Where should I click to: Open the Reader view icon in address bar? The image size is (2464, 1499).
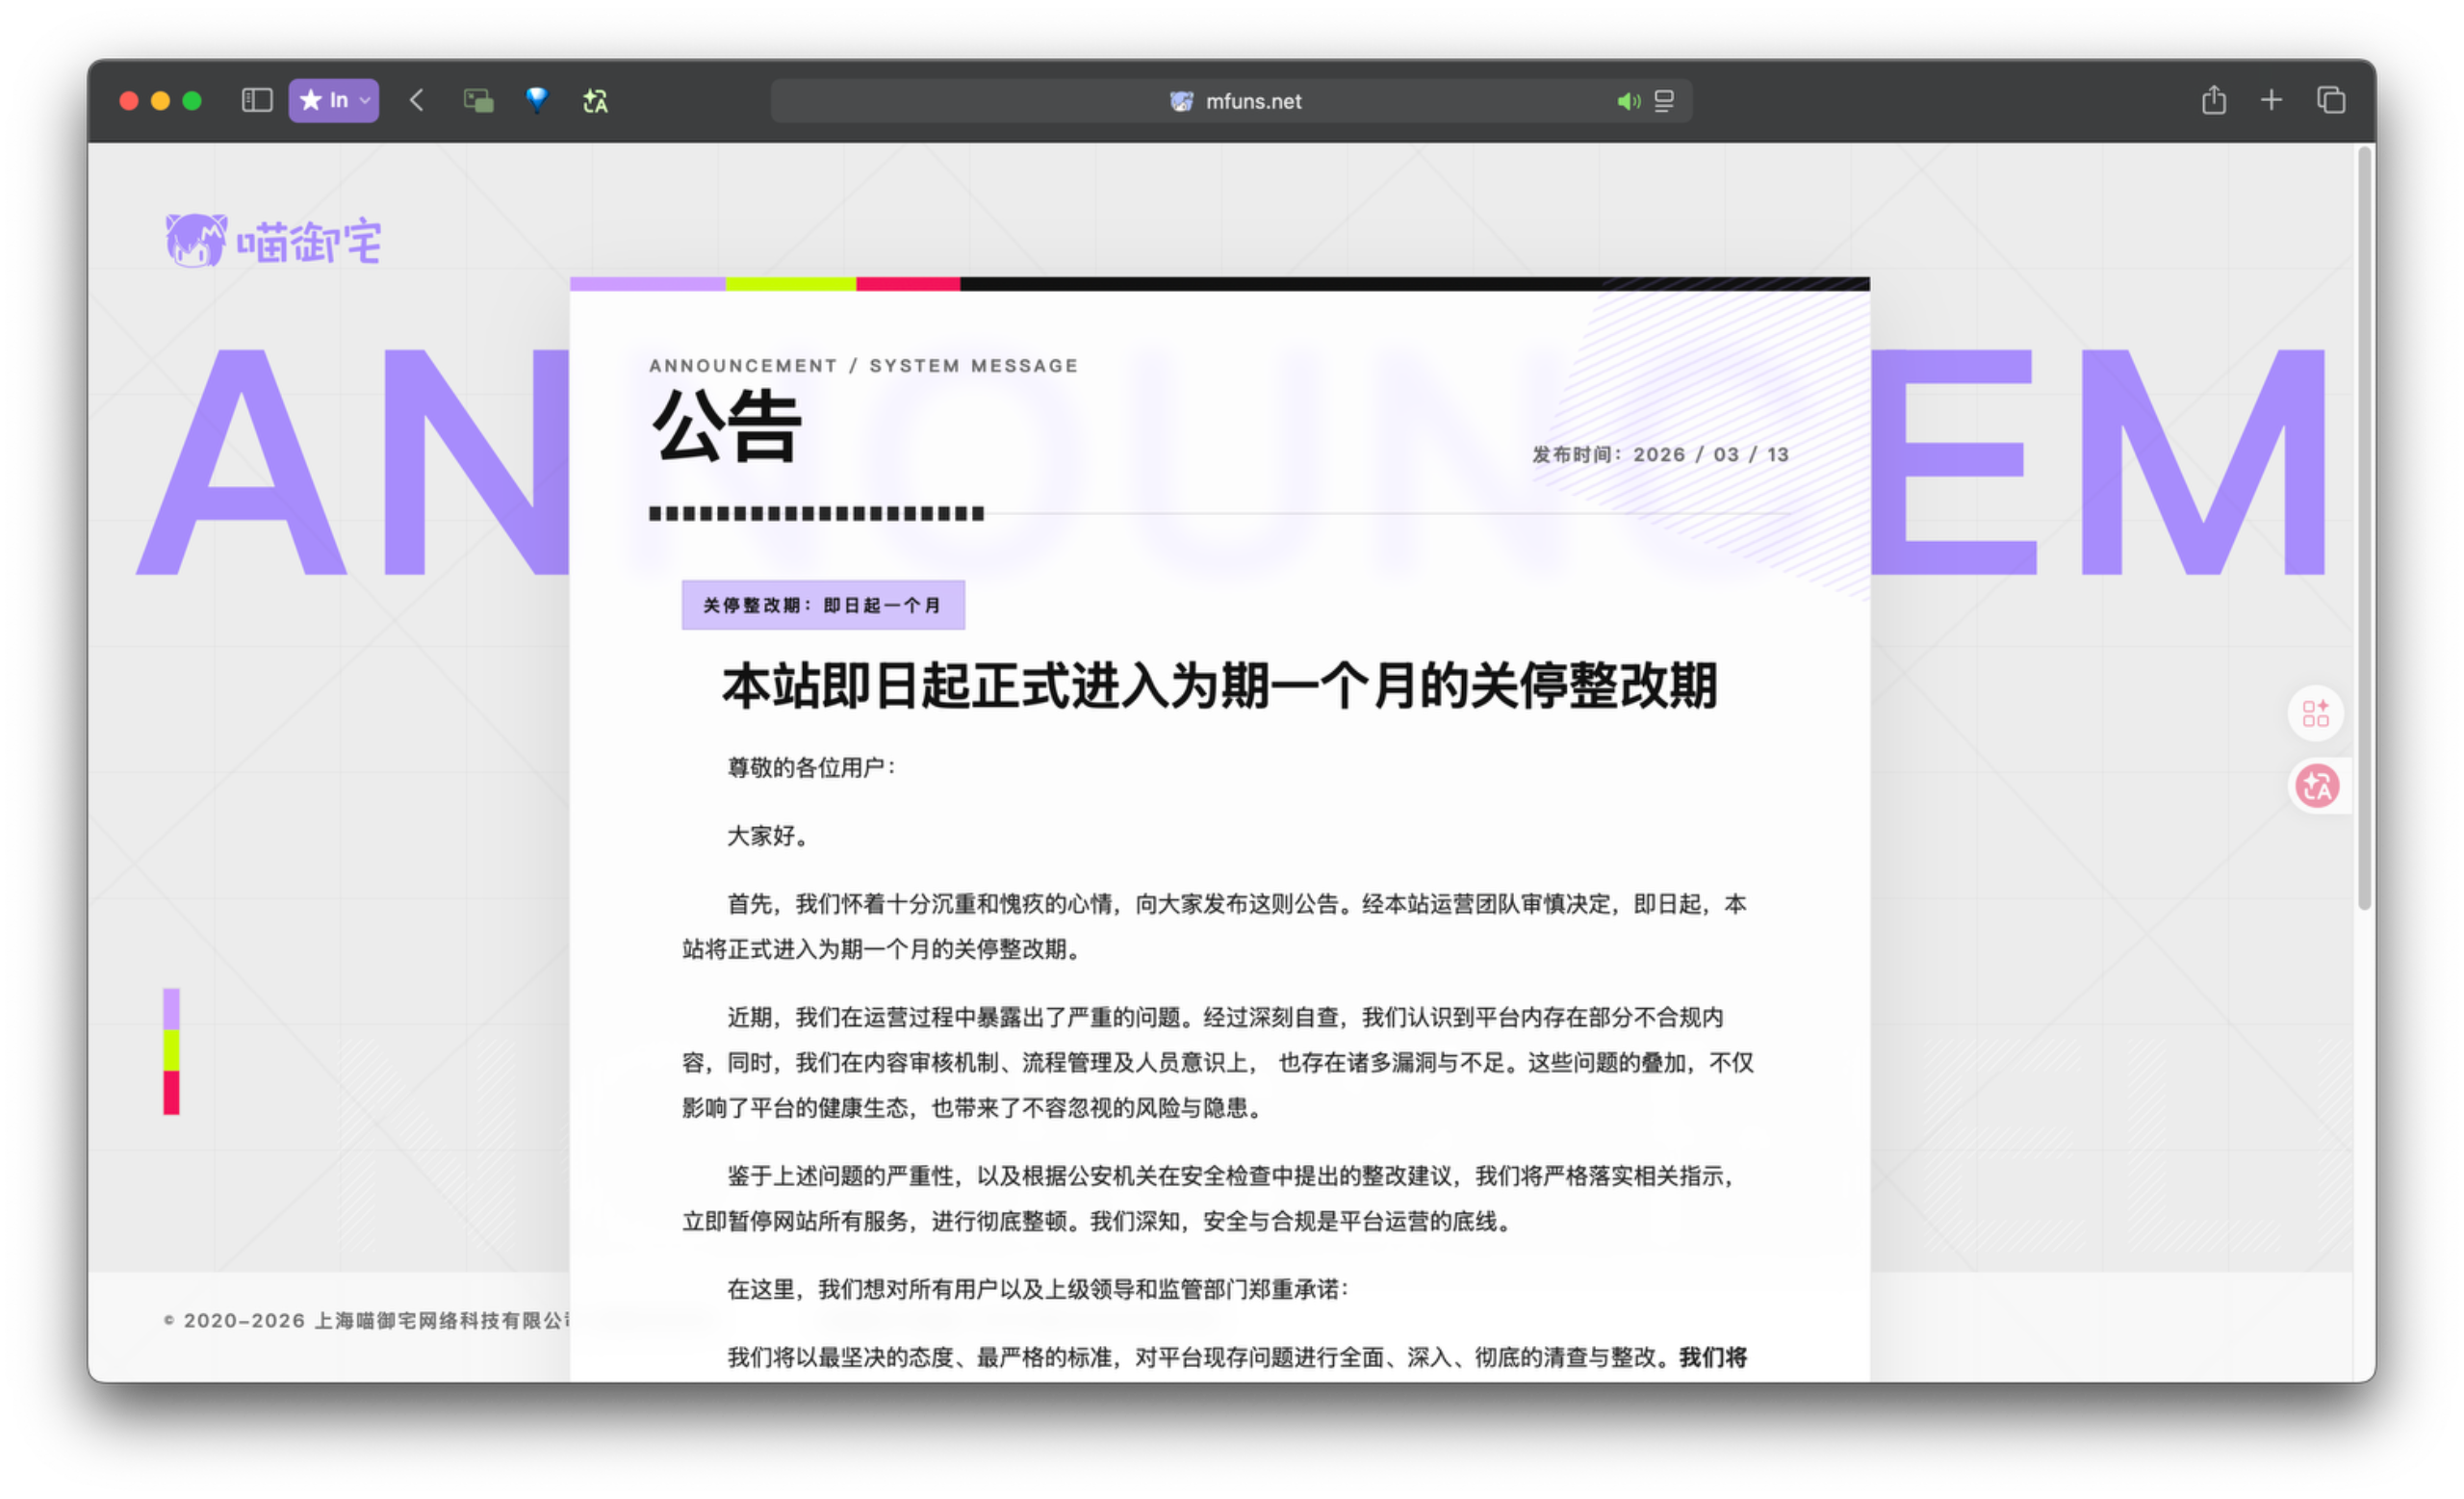(1664, 101)
